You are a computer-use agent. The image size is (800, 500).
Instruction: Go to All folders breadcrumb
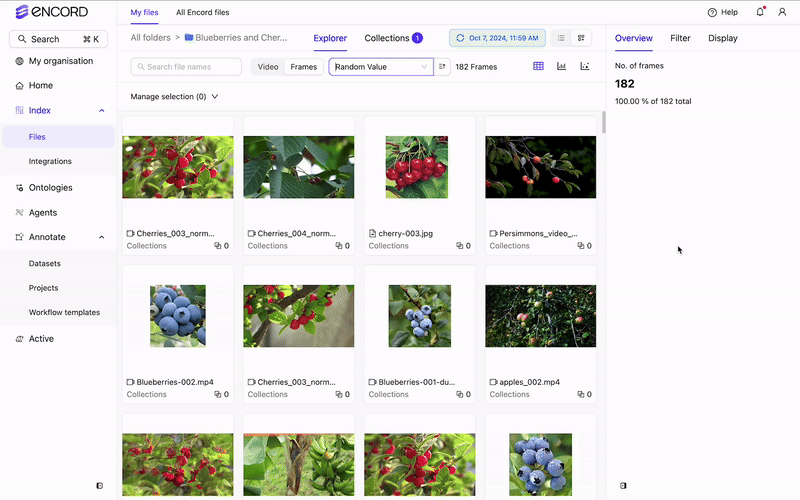151,37
